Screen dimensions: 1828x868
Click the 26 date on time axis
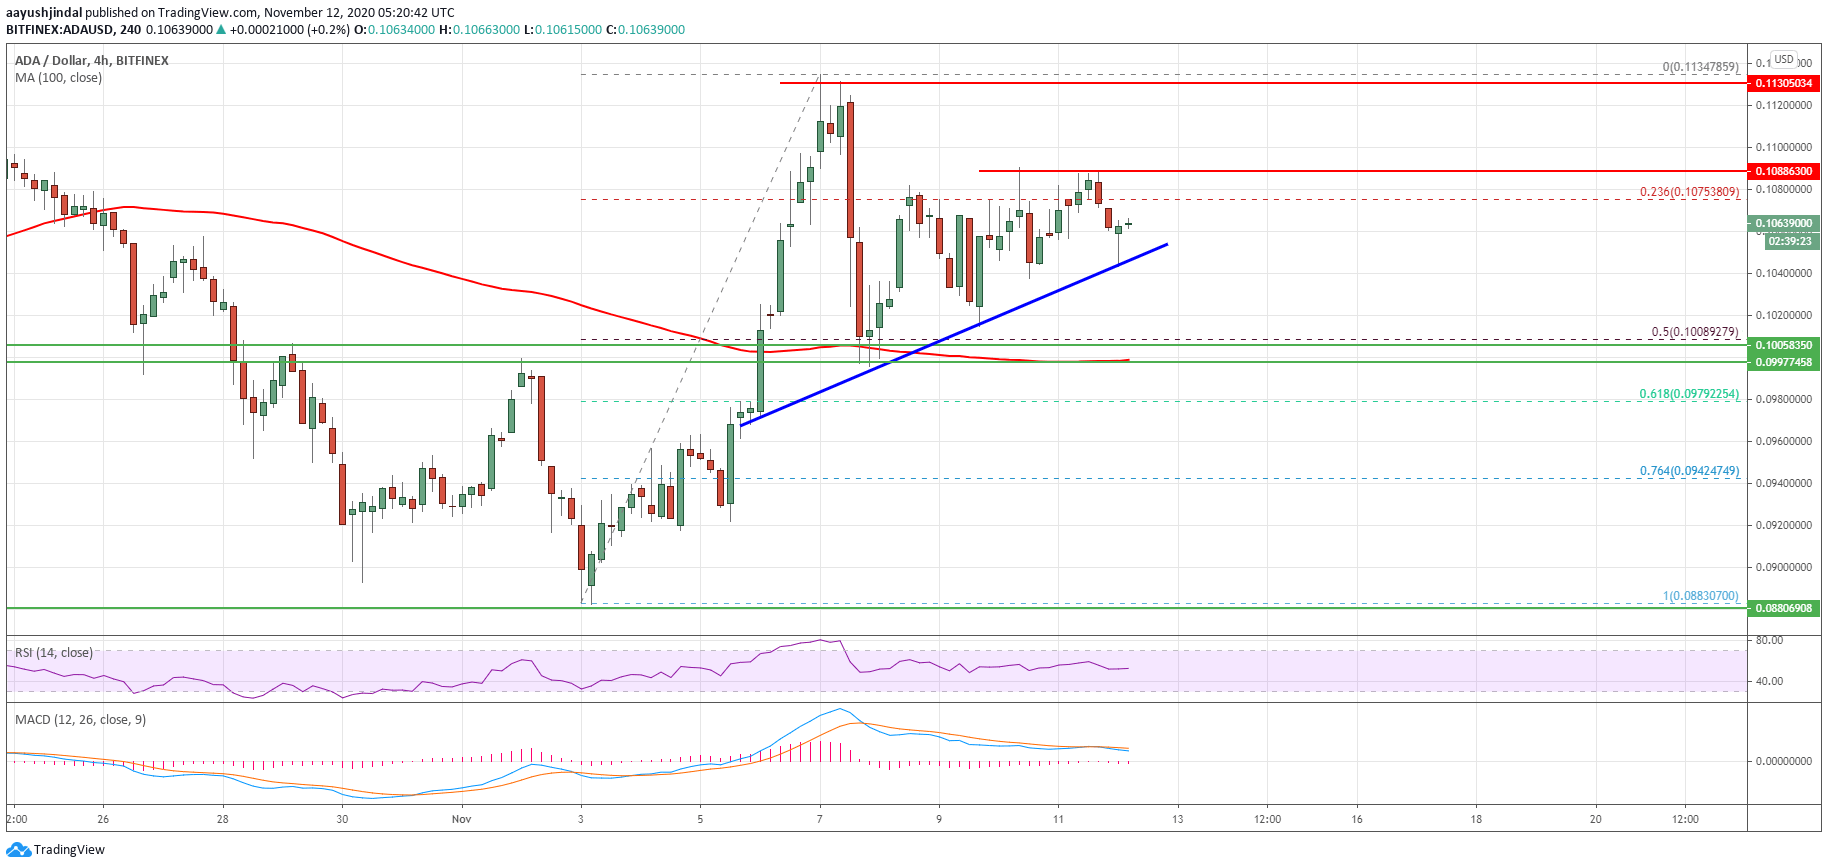click(x=103, y=820)
